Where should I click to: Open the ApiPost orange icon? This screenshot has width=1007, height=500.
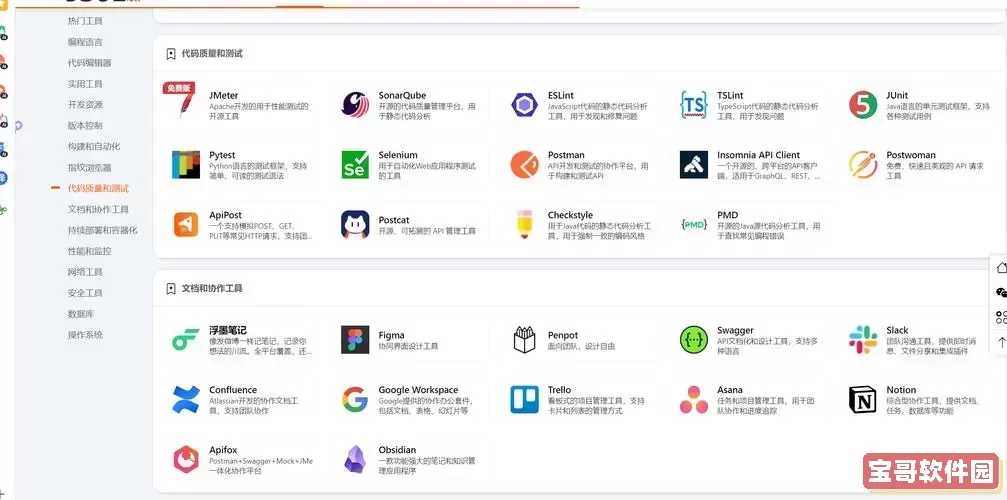186,225
